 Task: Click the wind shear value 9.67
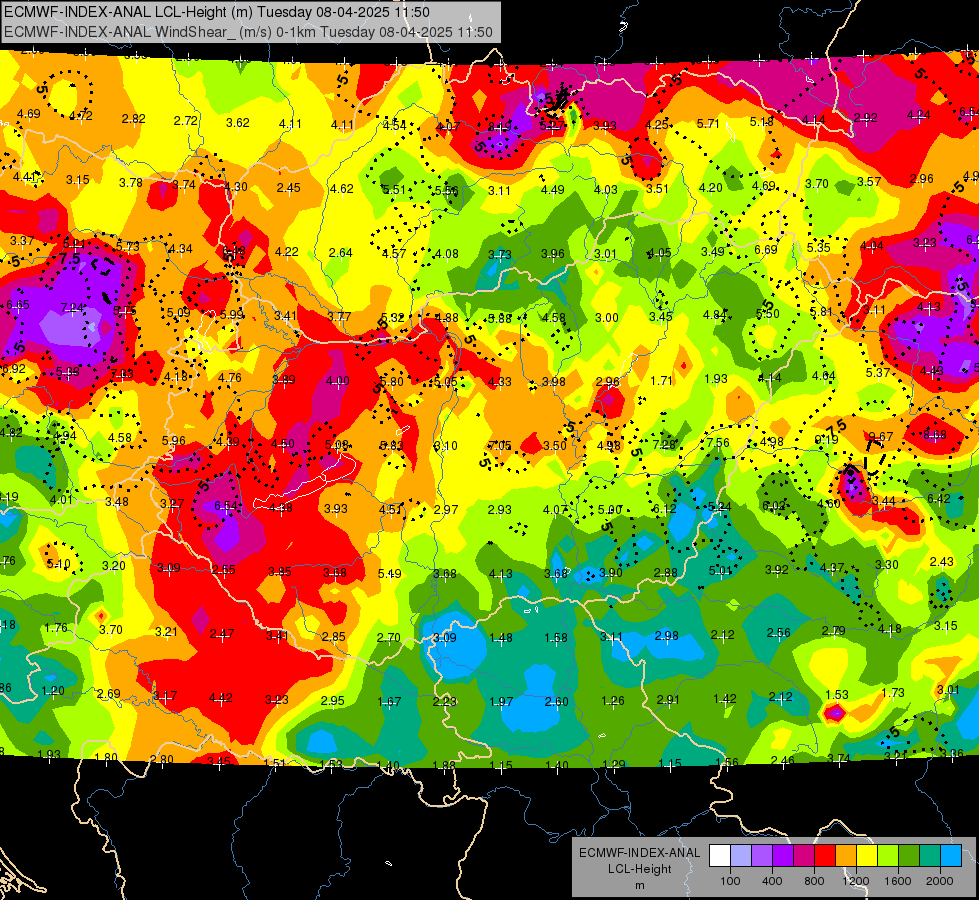click(881, 436)
